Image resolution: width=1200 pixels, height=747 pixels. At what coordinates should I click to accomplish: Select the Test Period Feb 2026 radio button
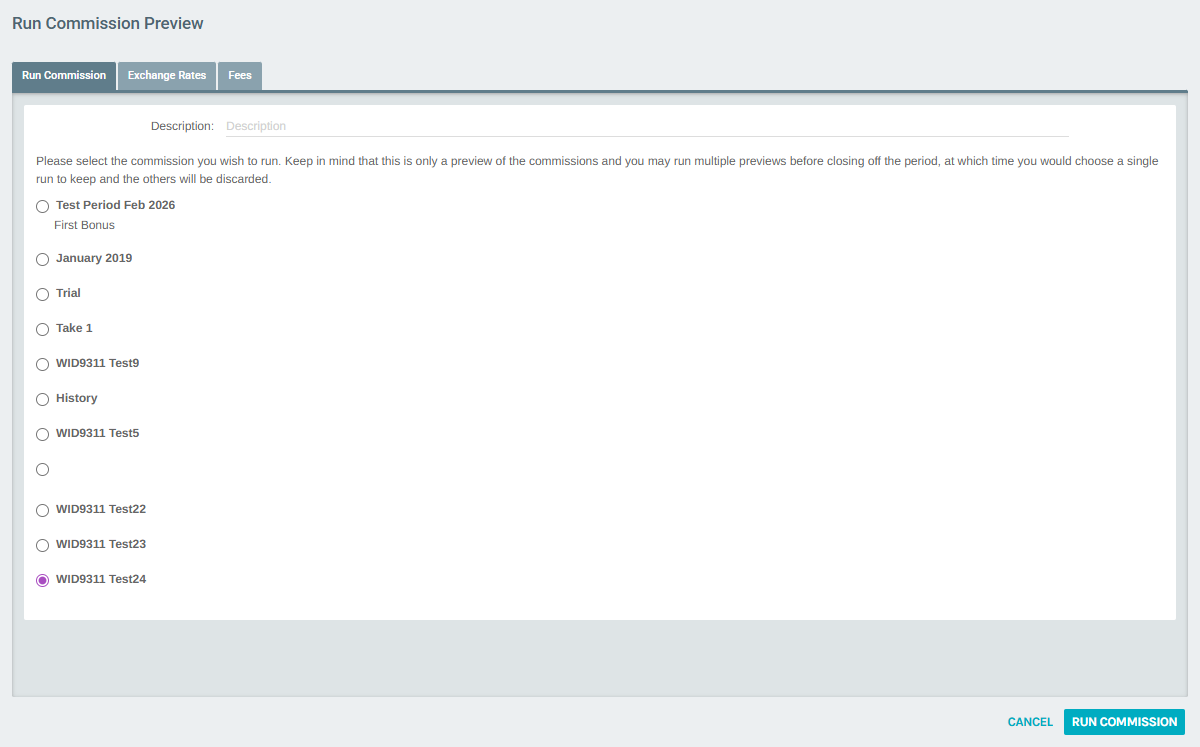[x=42, y=206]
